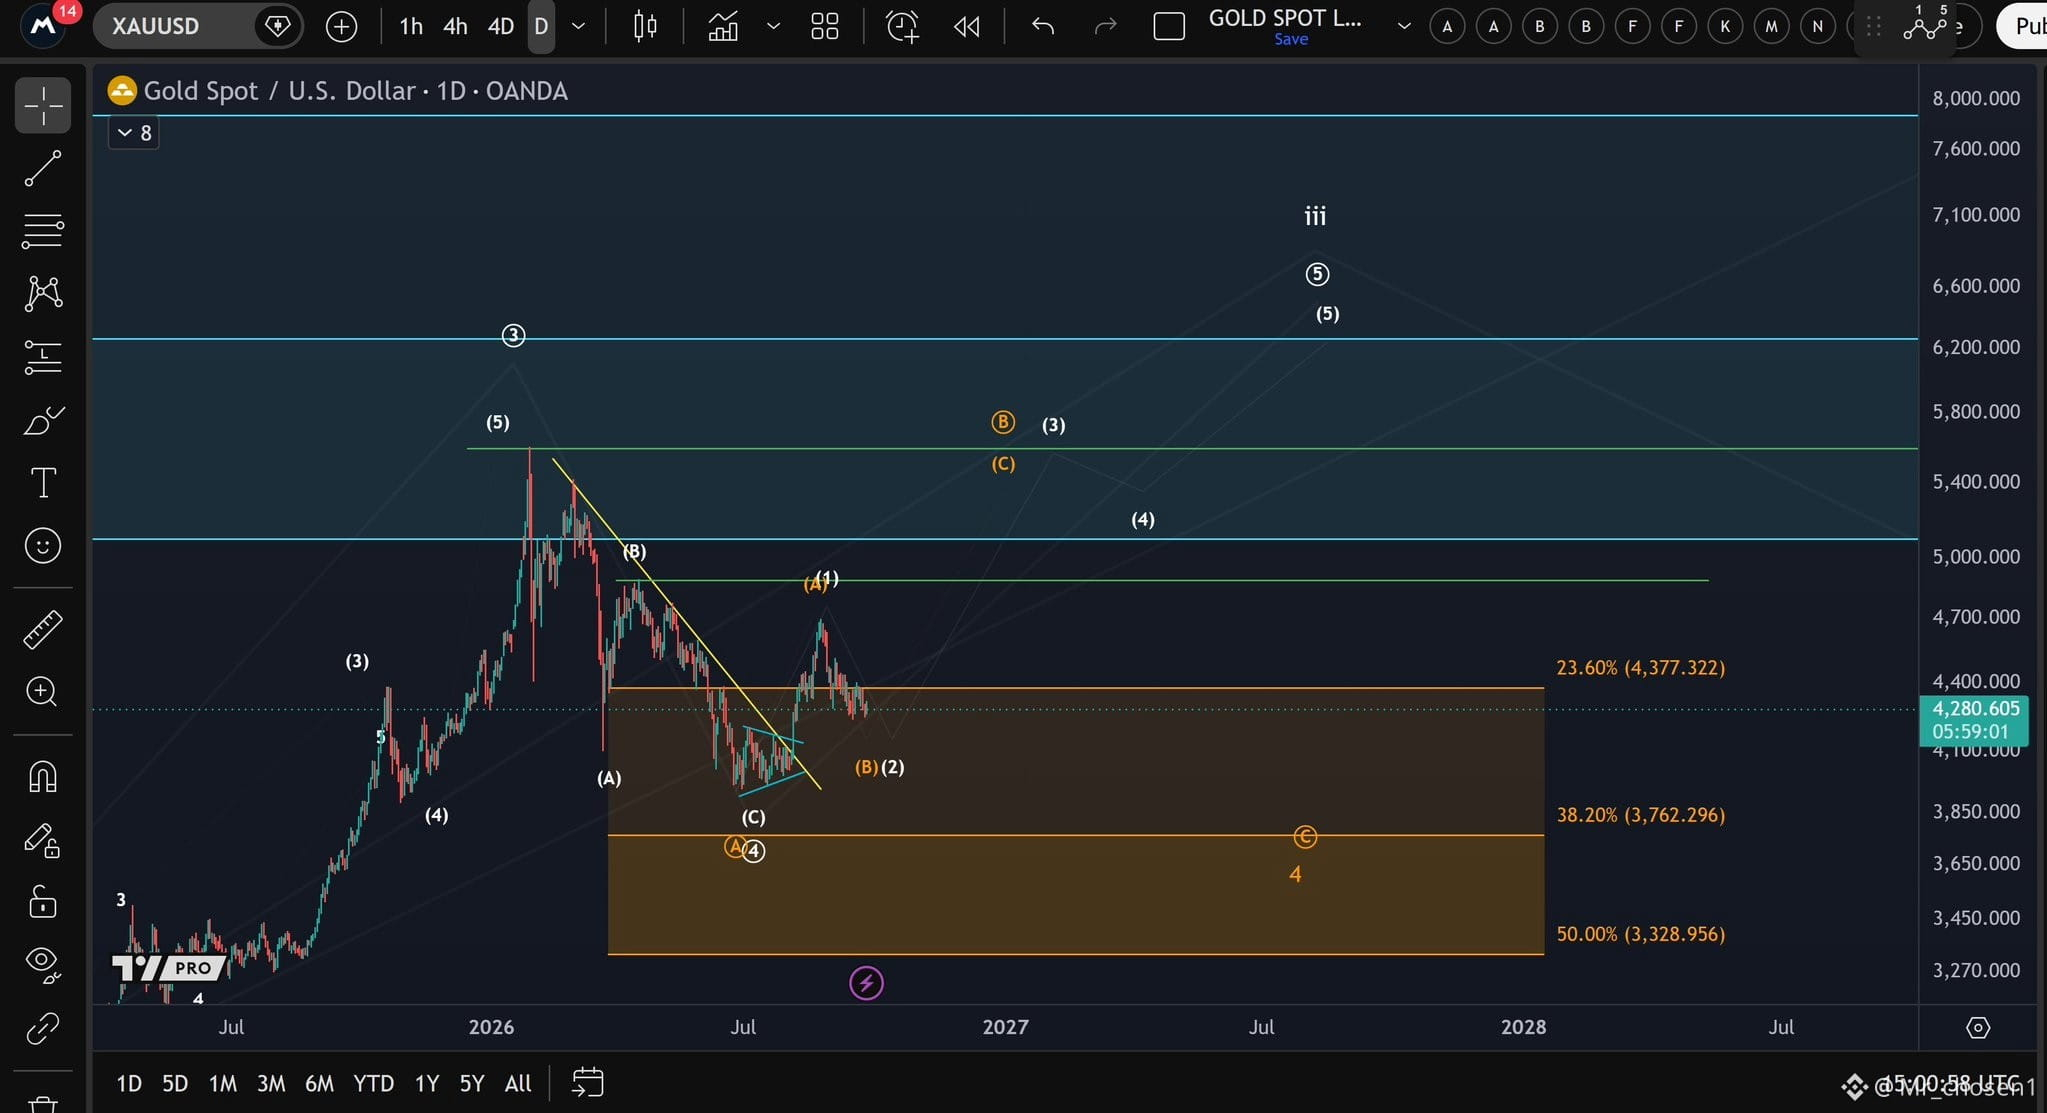Select the Fibonacci retracement tool
Image resolution: width=2047 pixels, height=1113 pixels.
point(43,231)
